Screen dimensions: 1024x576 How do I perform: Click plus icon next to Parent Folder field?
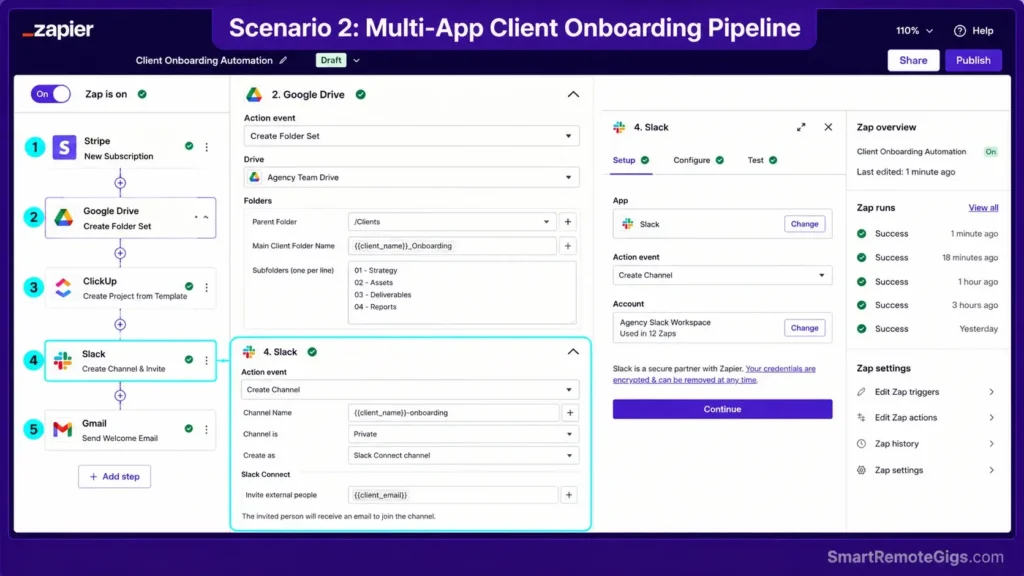coord(568,222)
